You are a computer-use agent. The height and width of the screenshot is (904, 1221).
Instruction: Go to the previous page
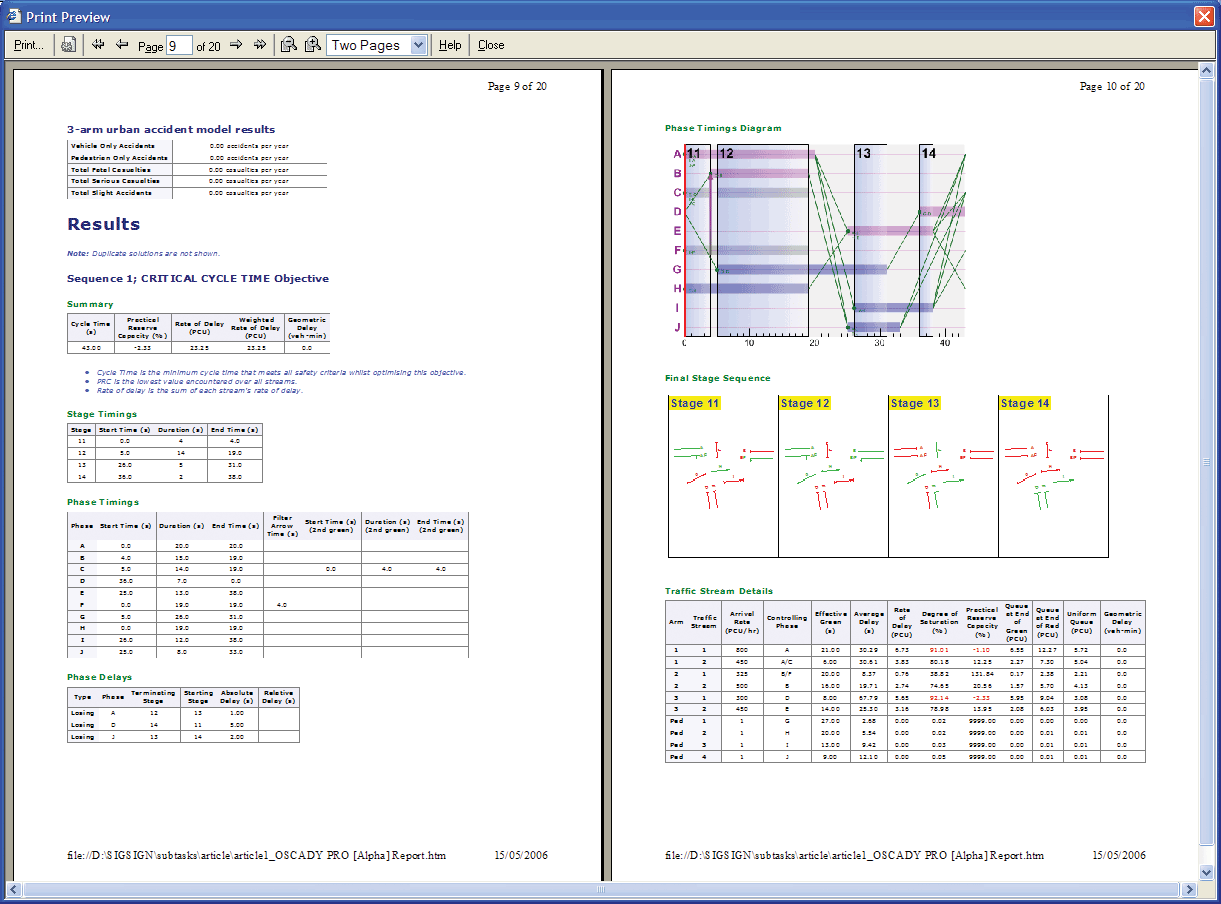click(x=122, y=45)
